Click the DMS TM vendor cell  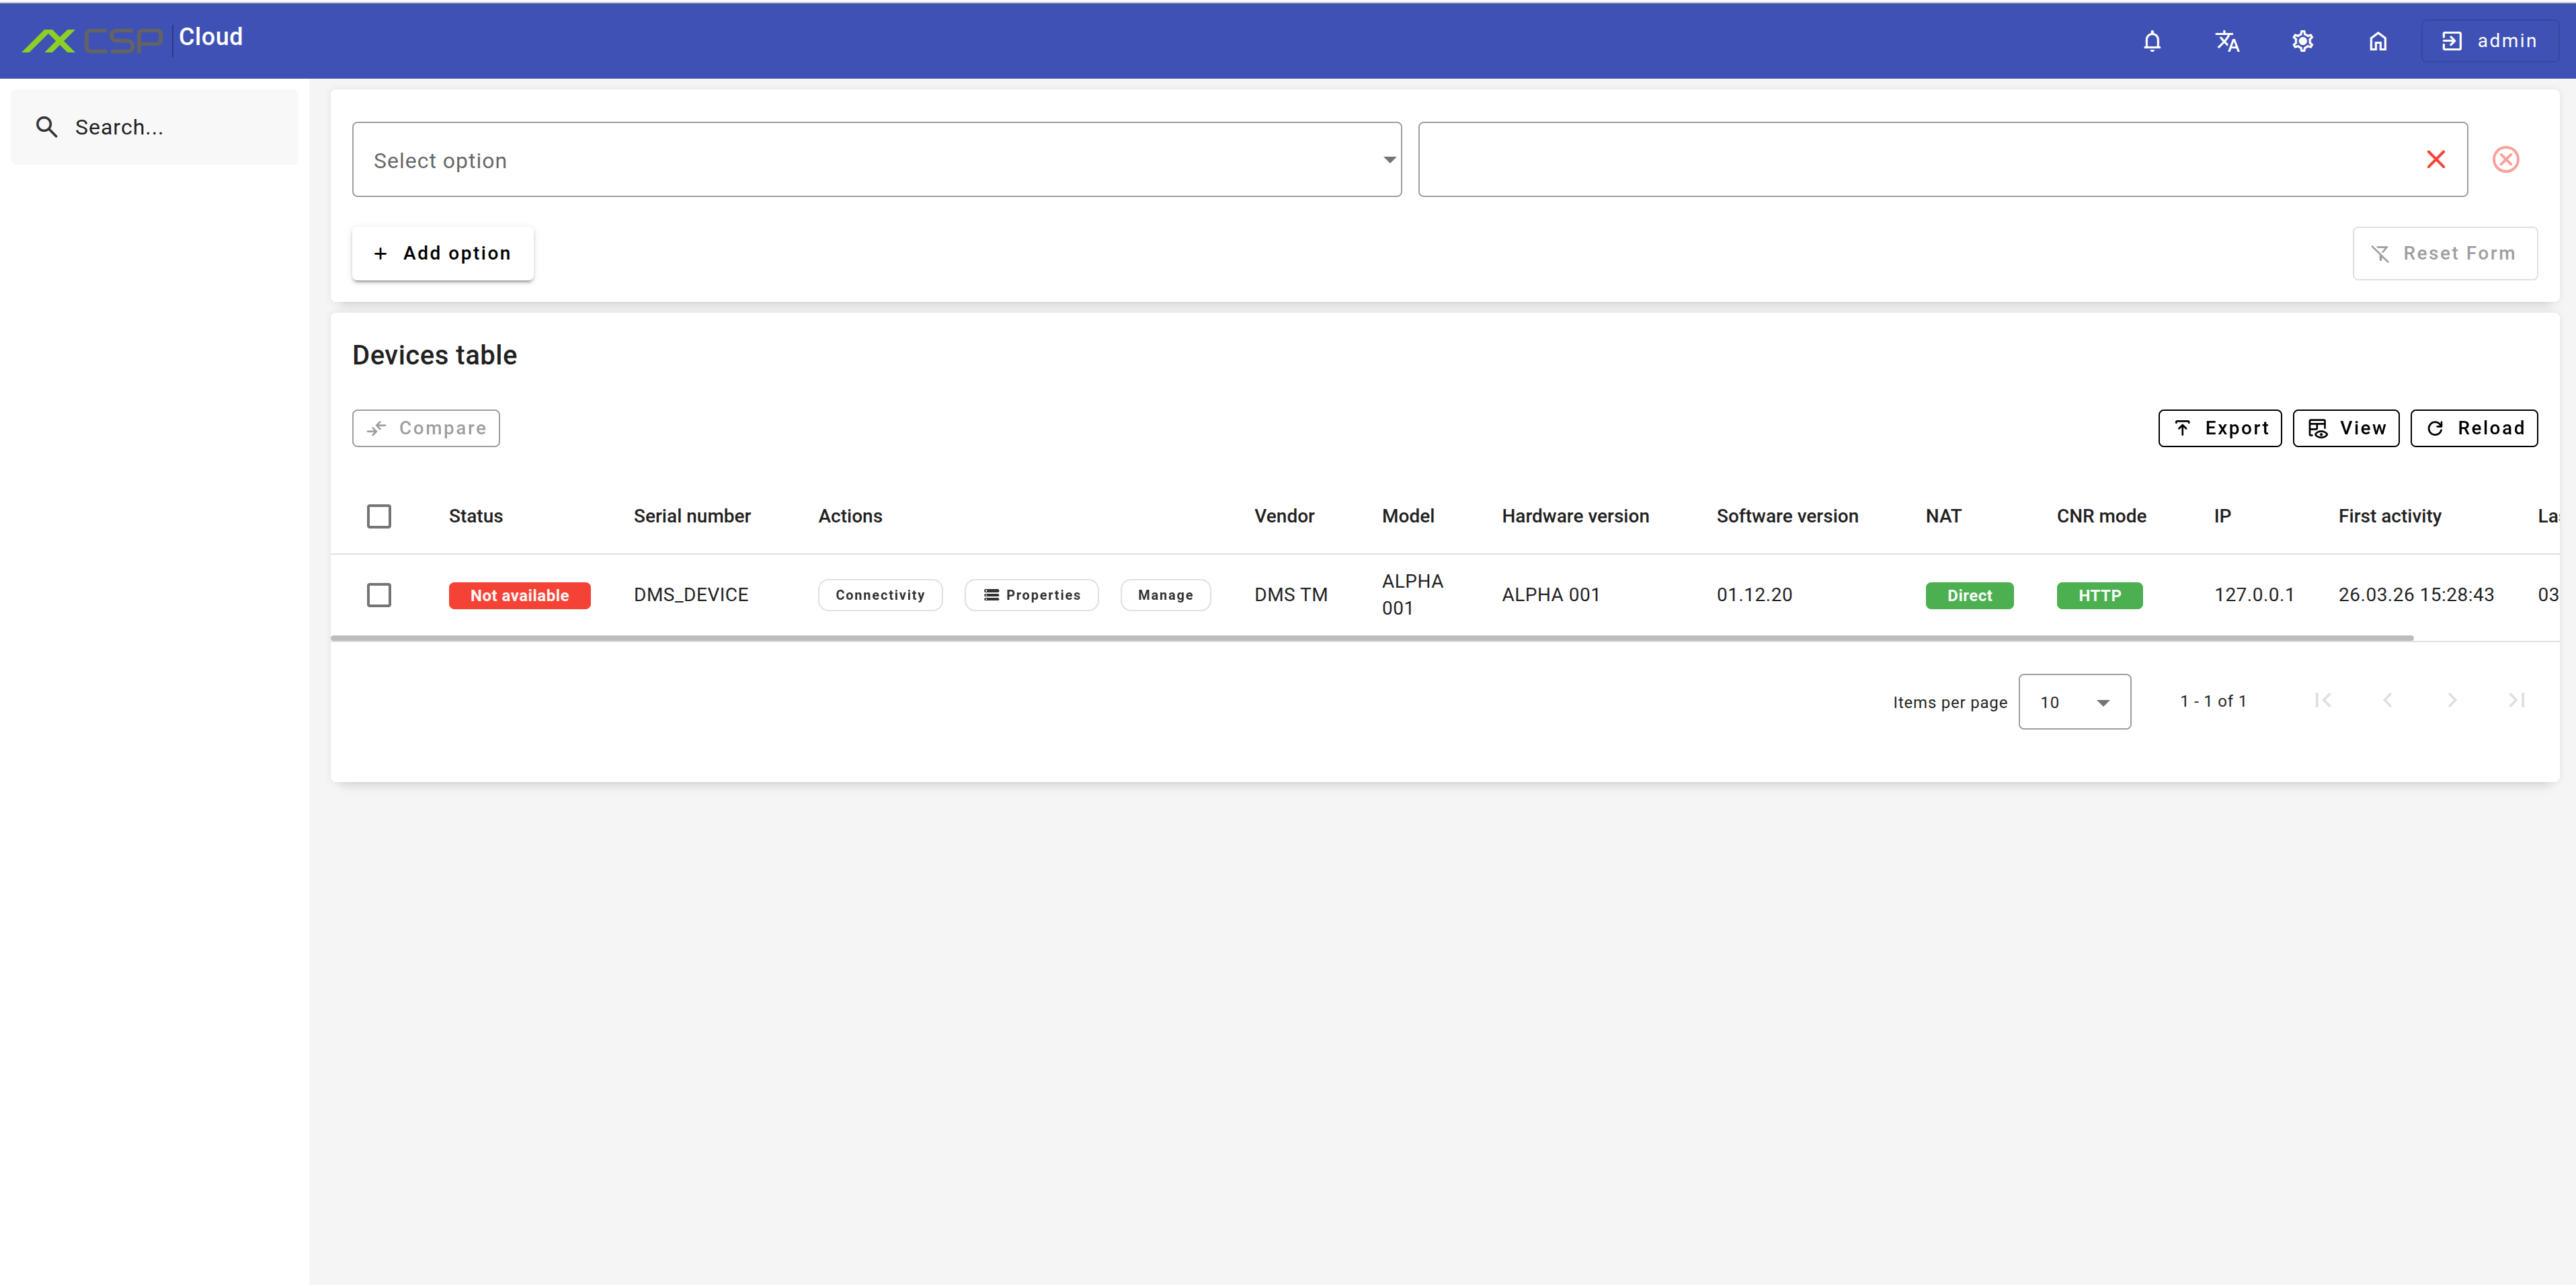pyautogui.click(x=1291, y=595)
